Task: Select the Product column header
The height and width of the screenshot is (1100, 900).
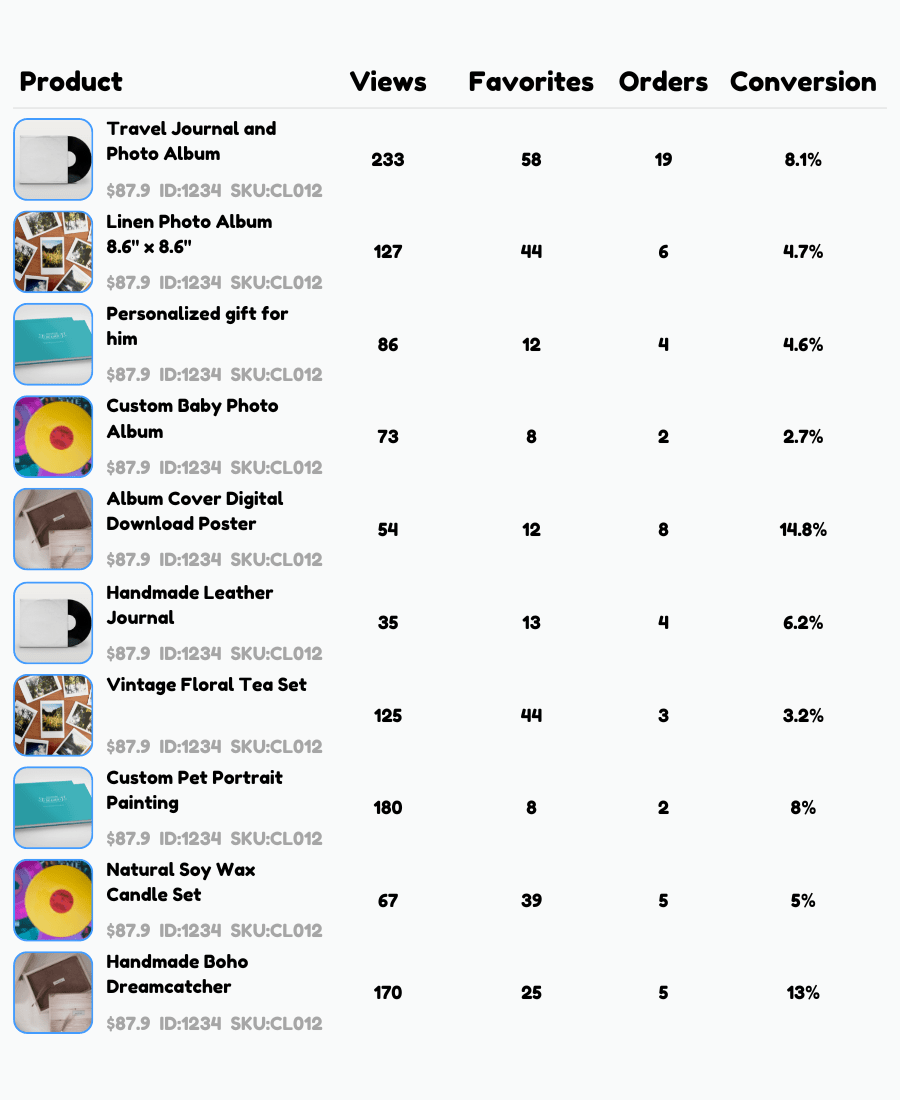Action: coord(71,82)
